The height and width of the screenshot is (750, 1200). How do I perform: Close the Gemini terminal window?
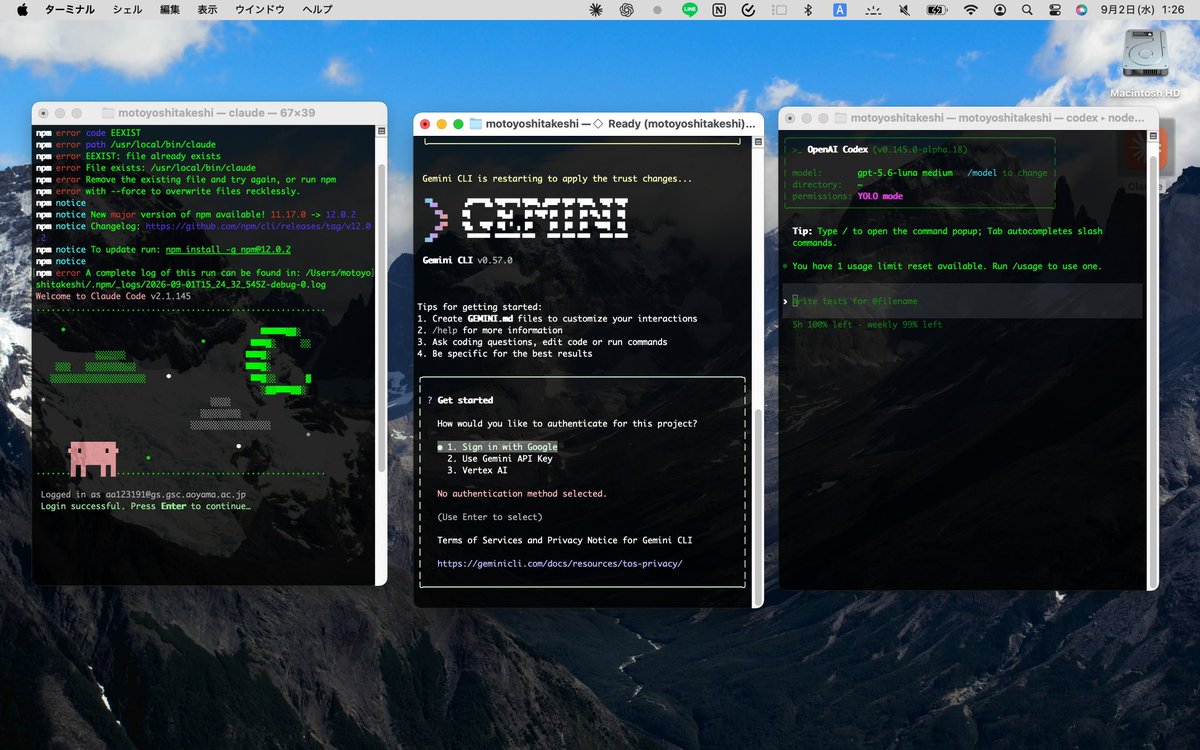point(425,124)
